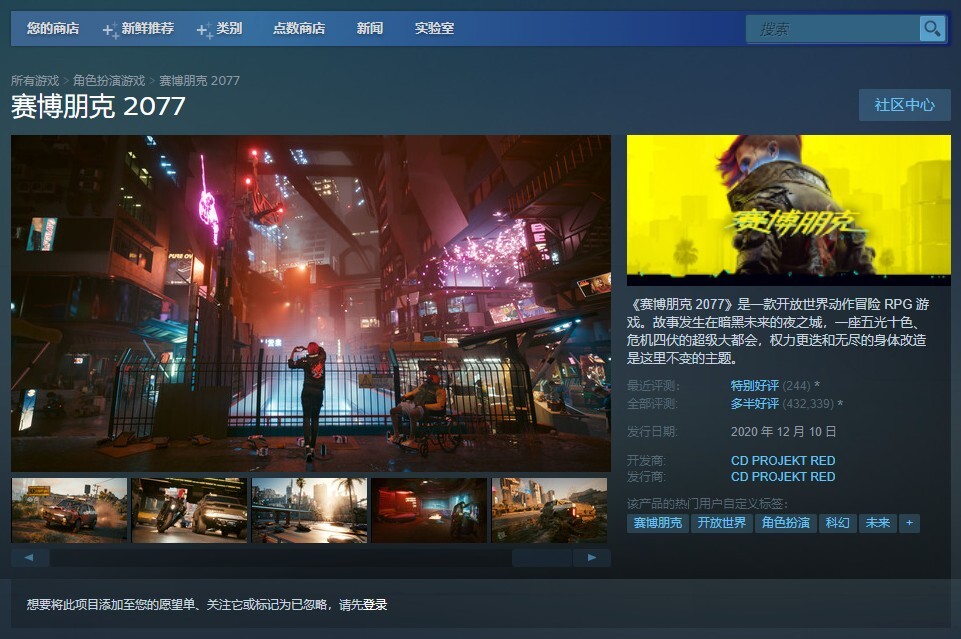
Task: Click the 角色扮演游戏 breadcrumb link
Action: [109, 80]
